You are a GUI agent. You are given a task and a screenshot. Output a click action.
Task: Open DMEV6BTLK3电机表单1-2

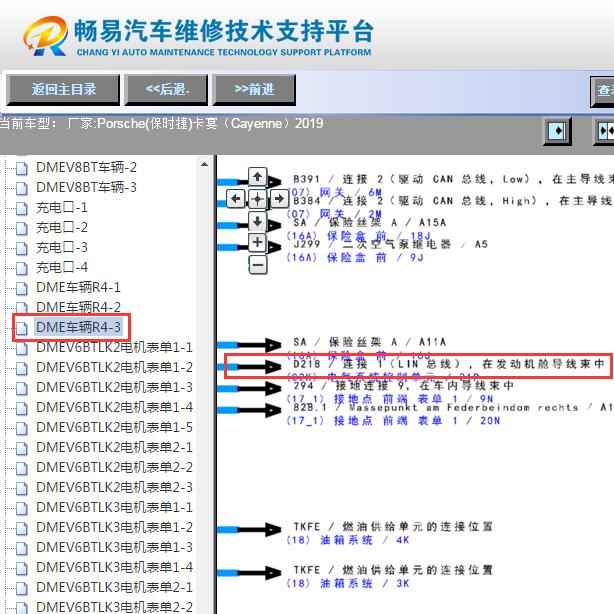tap(114, 527)
